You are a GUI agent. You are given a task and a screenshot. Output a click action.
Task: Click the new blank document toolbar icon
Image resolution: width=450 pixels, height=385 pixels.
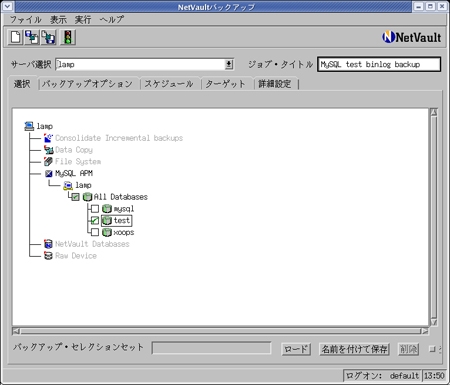pyautogui.click(x=15, y=37)
